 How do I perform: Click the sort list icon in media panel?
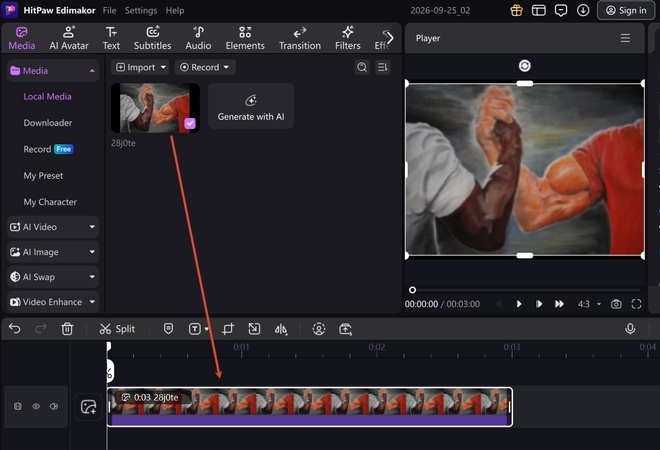pyautogui.click(x=383, y=67)
